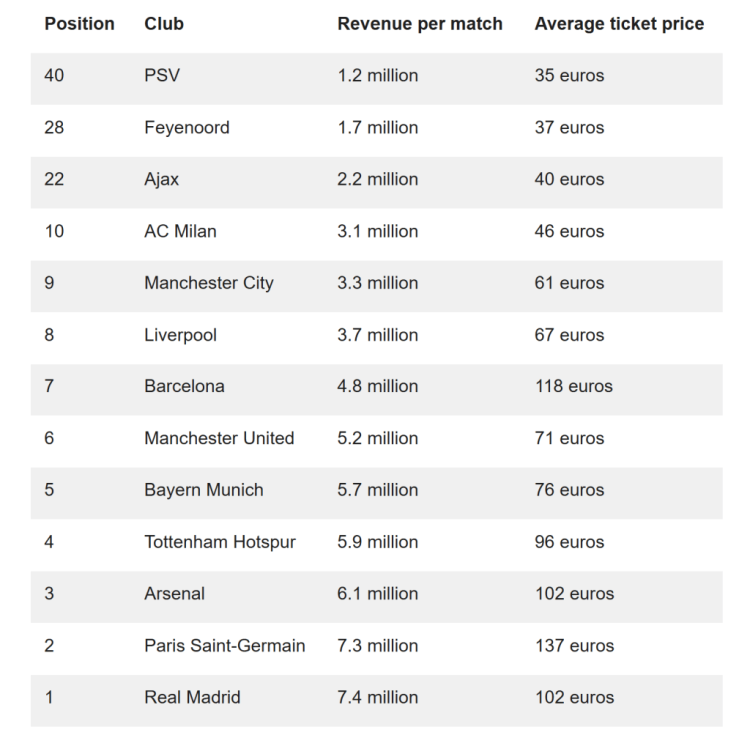Click the Position column header
The width and height of the screenshot is (750, 746).
pyautogui.click(x=79, y=23)
